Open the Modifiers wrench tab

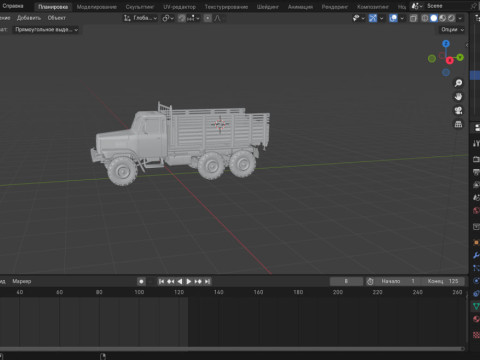476,255
